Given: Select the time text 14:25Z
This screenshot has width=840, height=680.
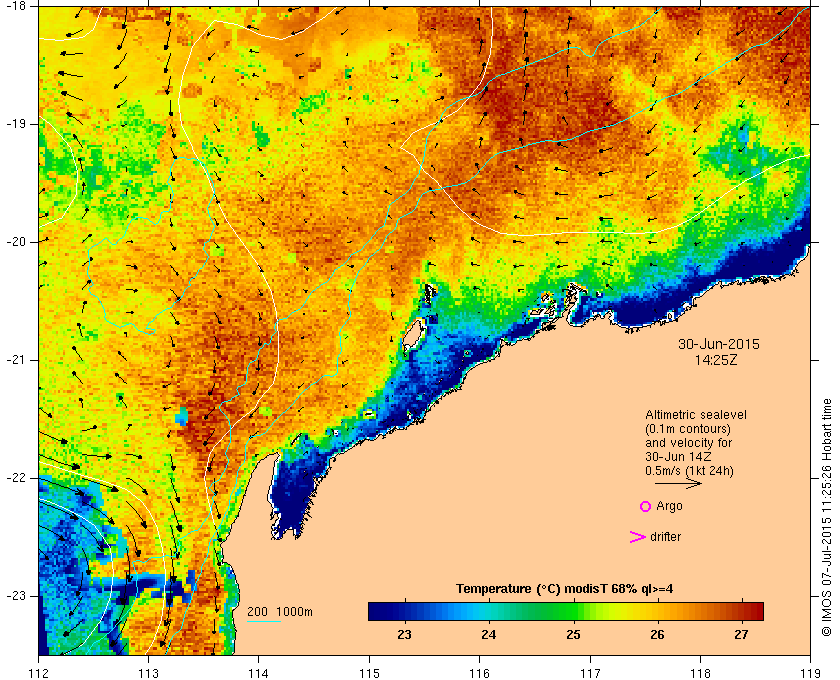Looking at the screenshot, I should click(x=716, y=360).
